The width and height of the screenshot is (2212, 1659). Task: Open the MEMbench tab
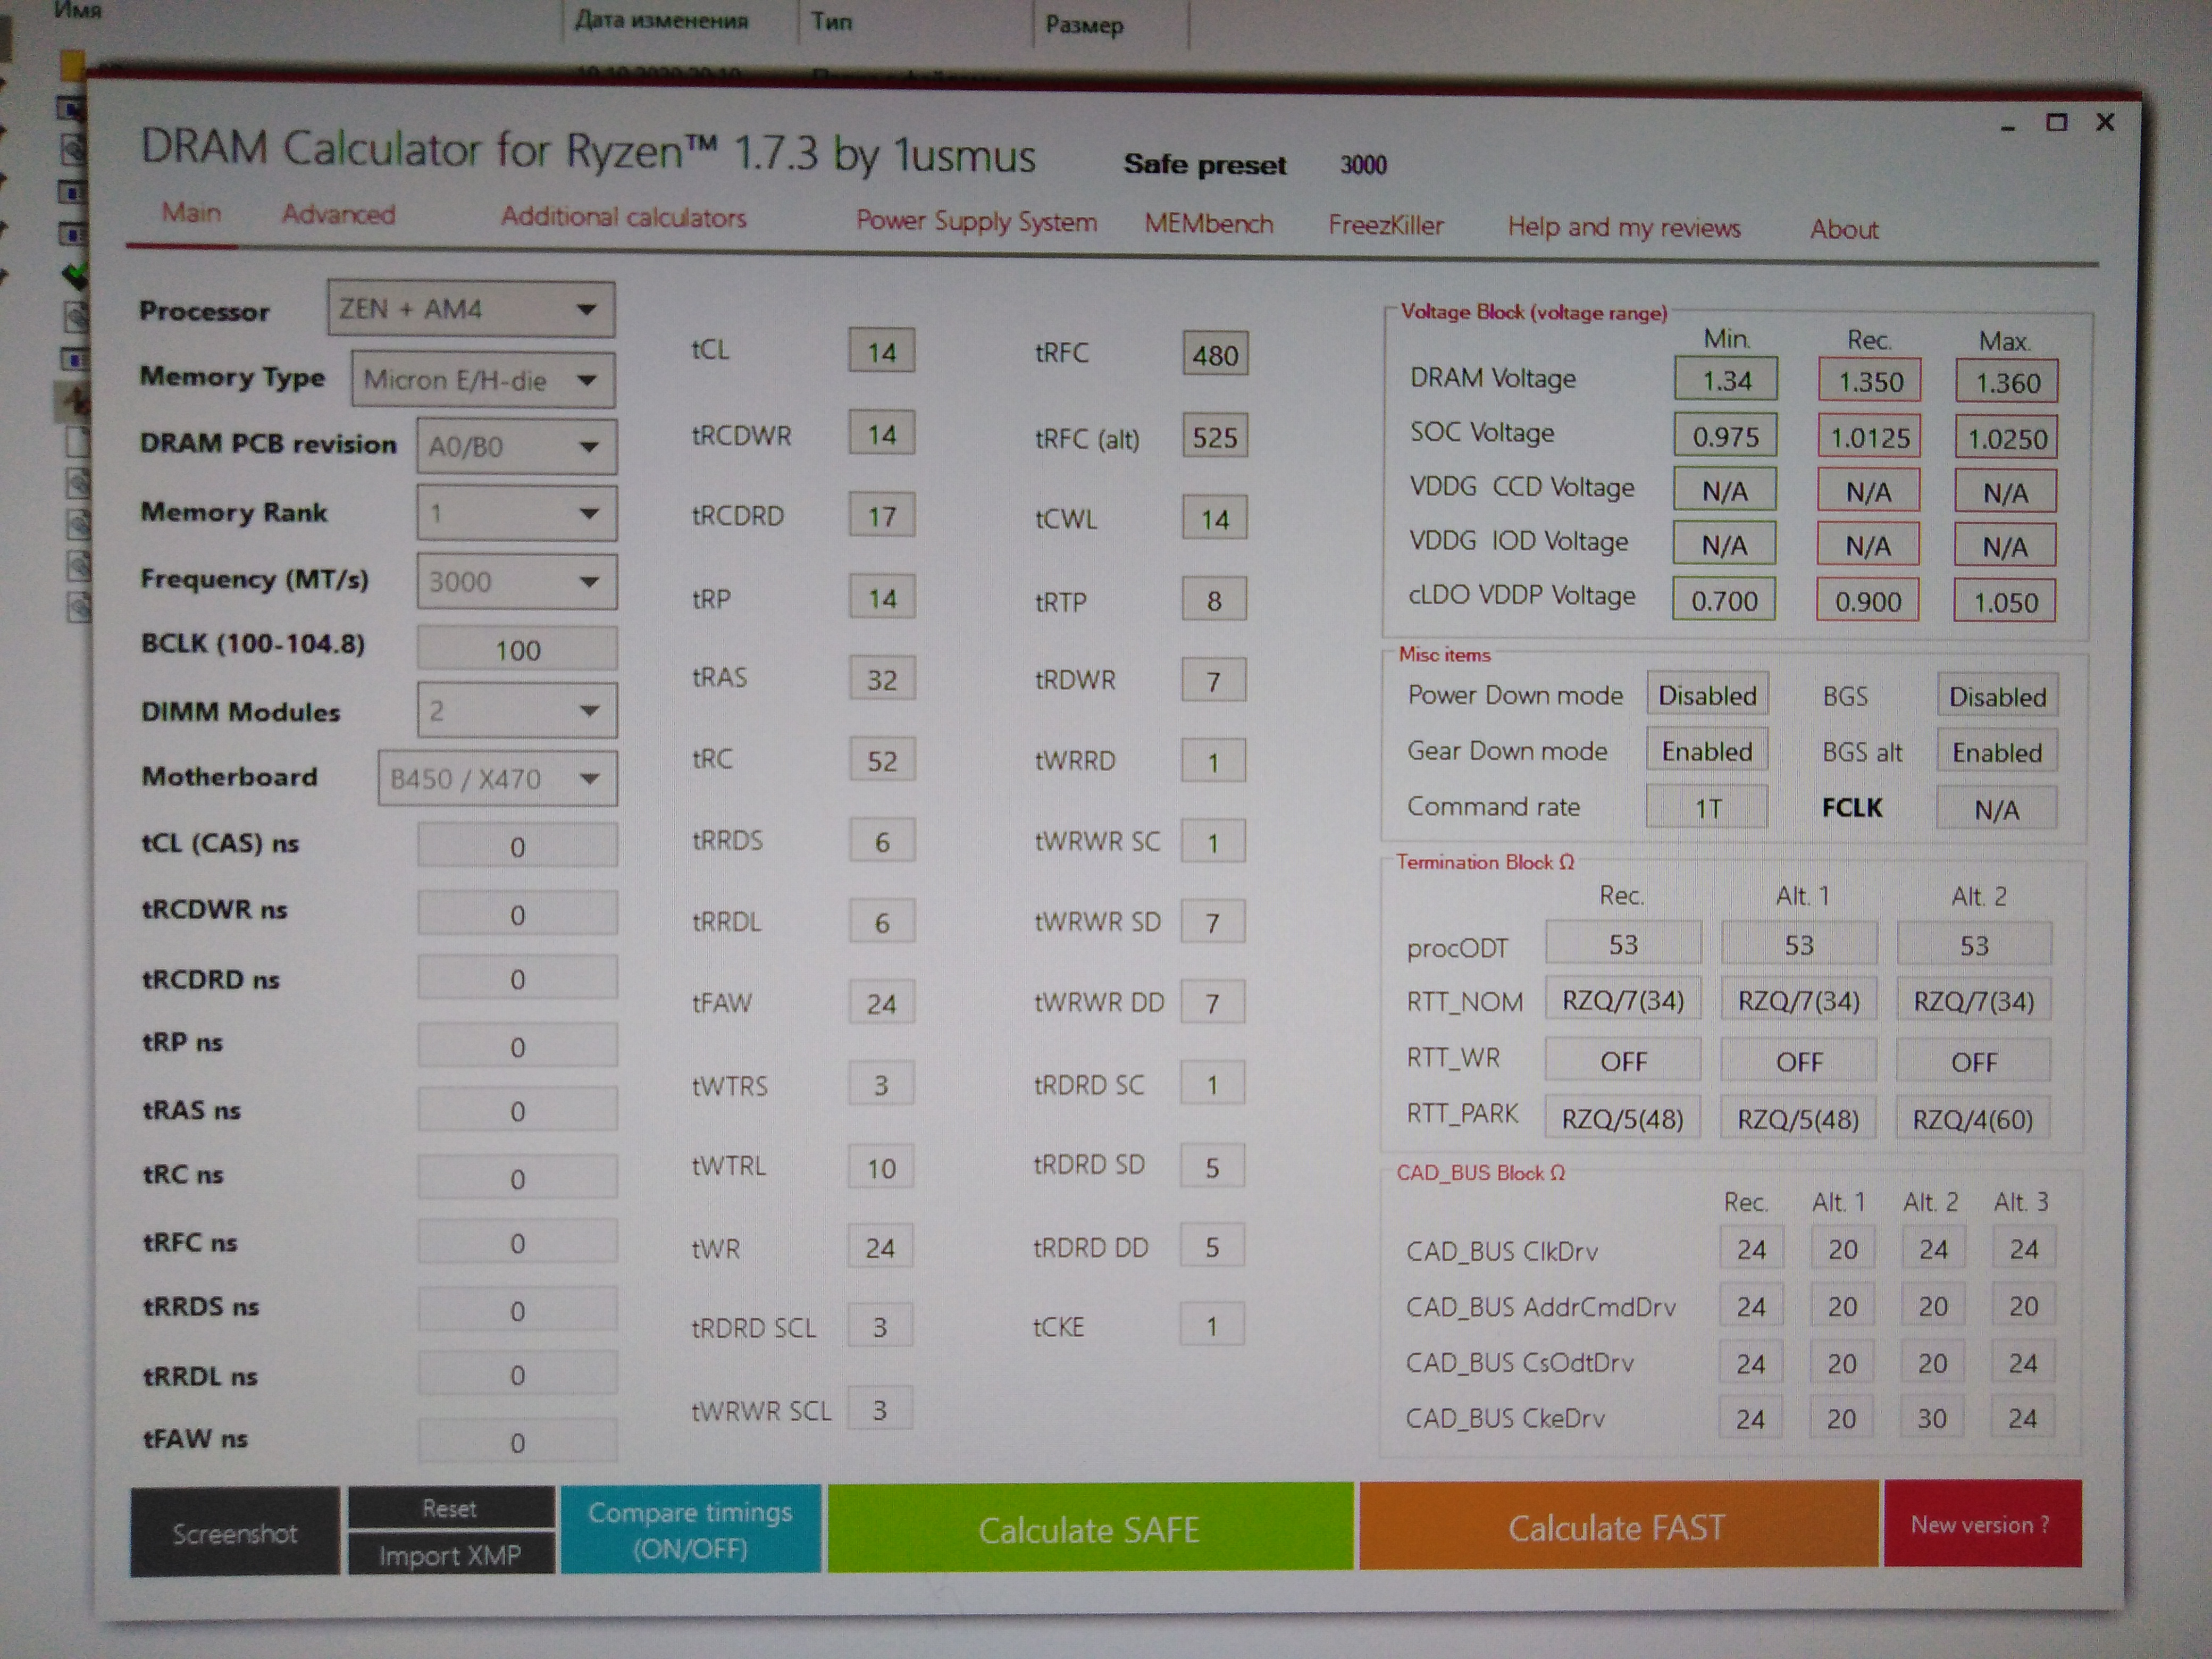[1208, 223]
